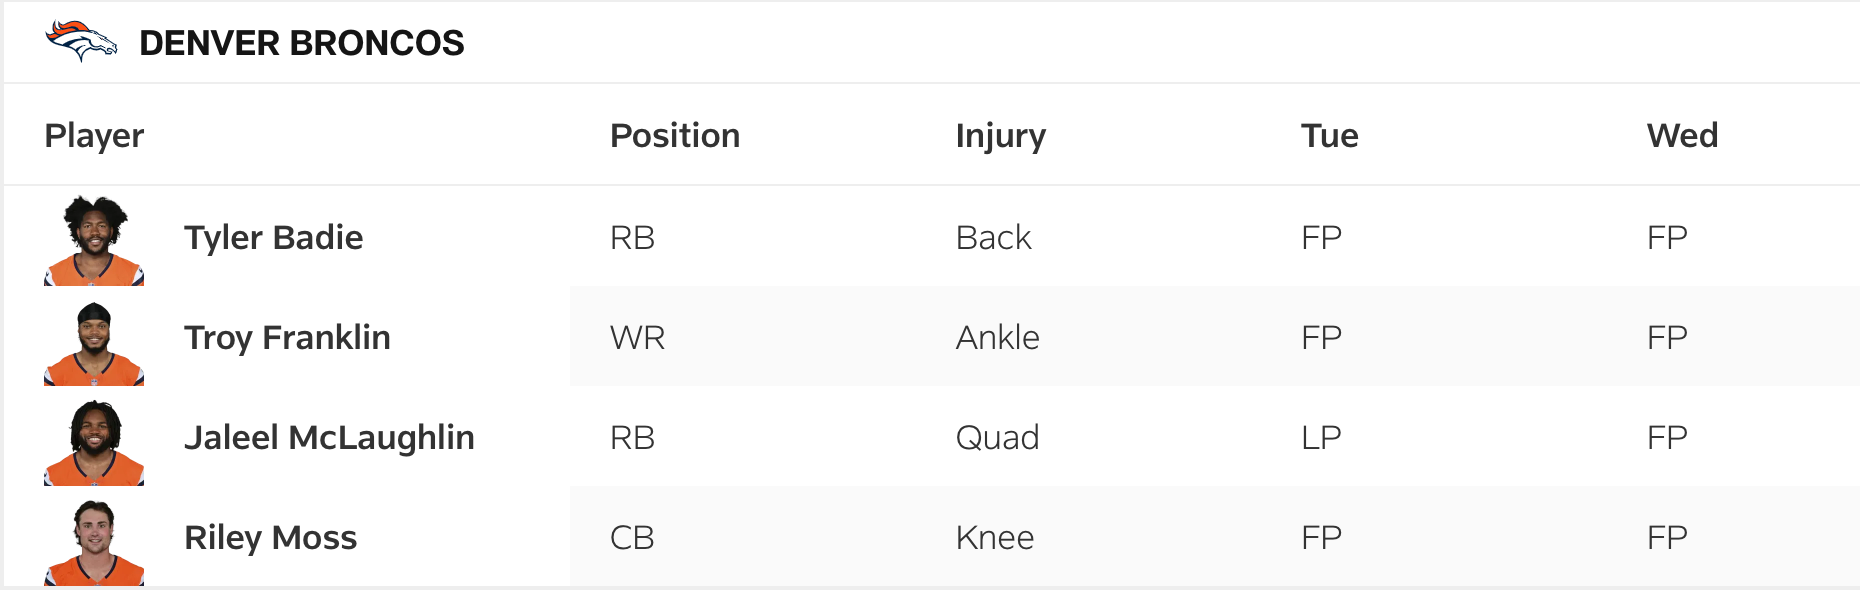Open Riley Moss's headshot photo
This screenshot has height=590, width=1860.
pos(94,543)
